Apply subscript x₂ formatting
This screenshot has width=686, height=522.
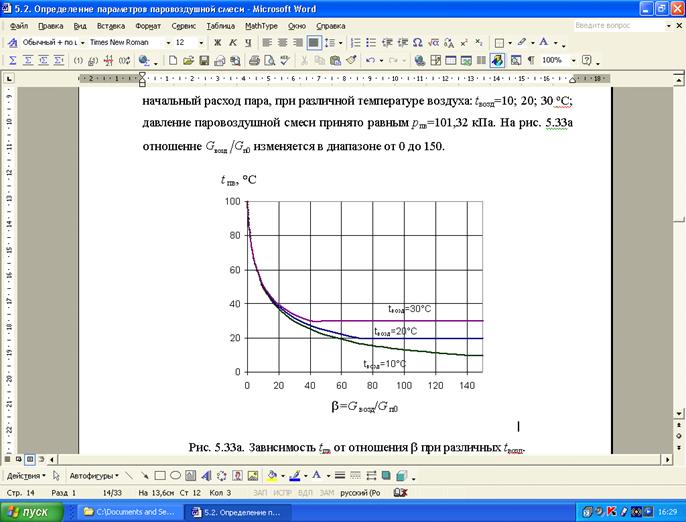(479, 42)
